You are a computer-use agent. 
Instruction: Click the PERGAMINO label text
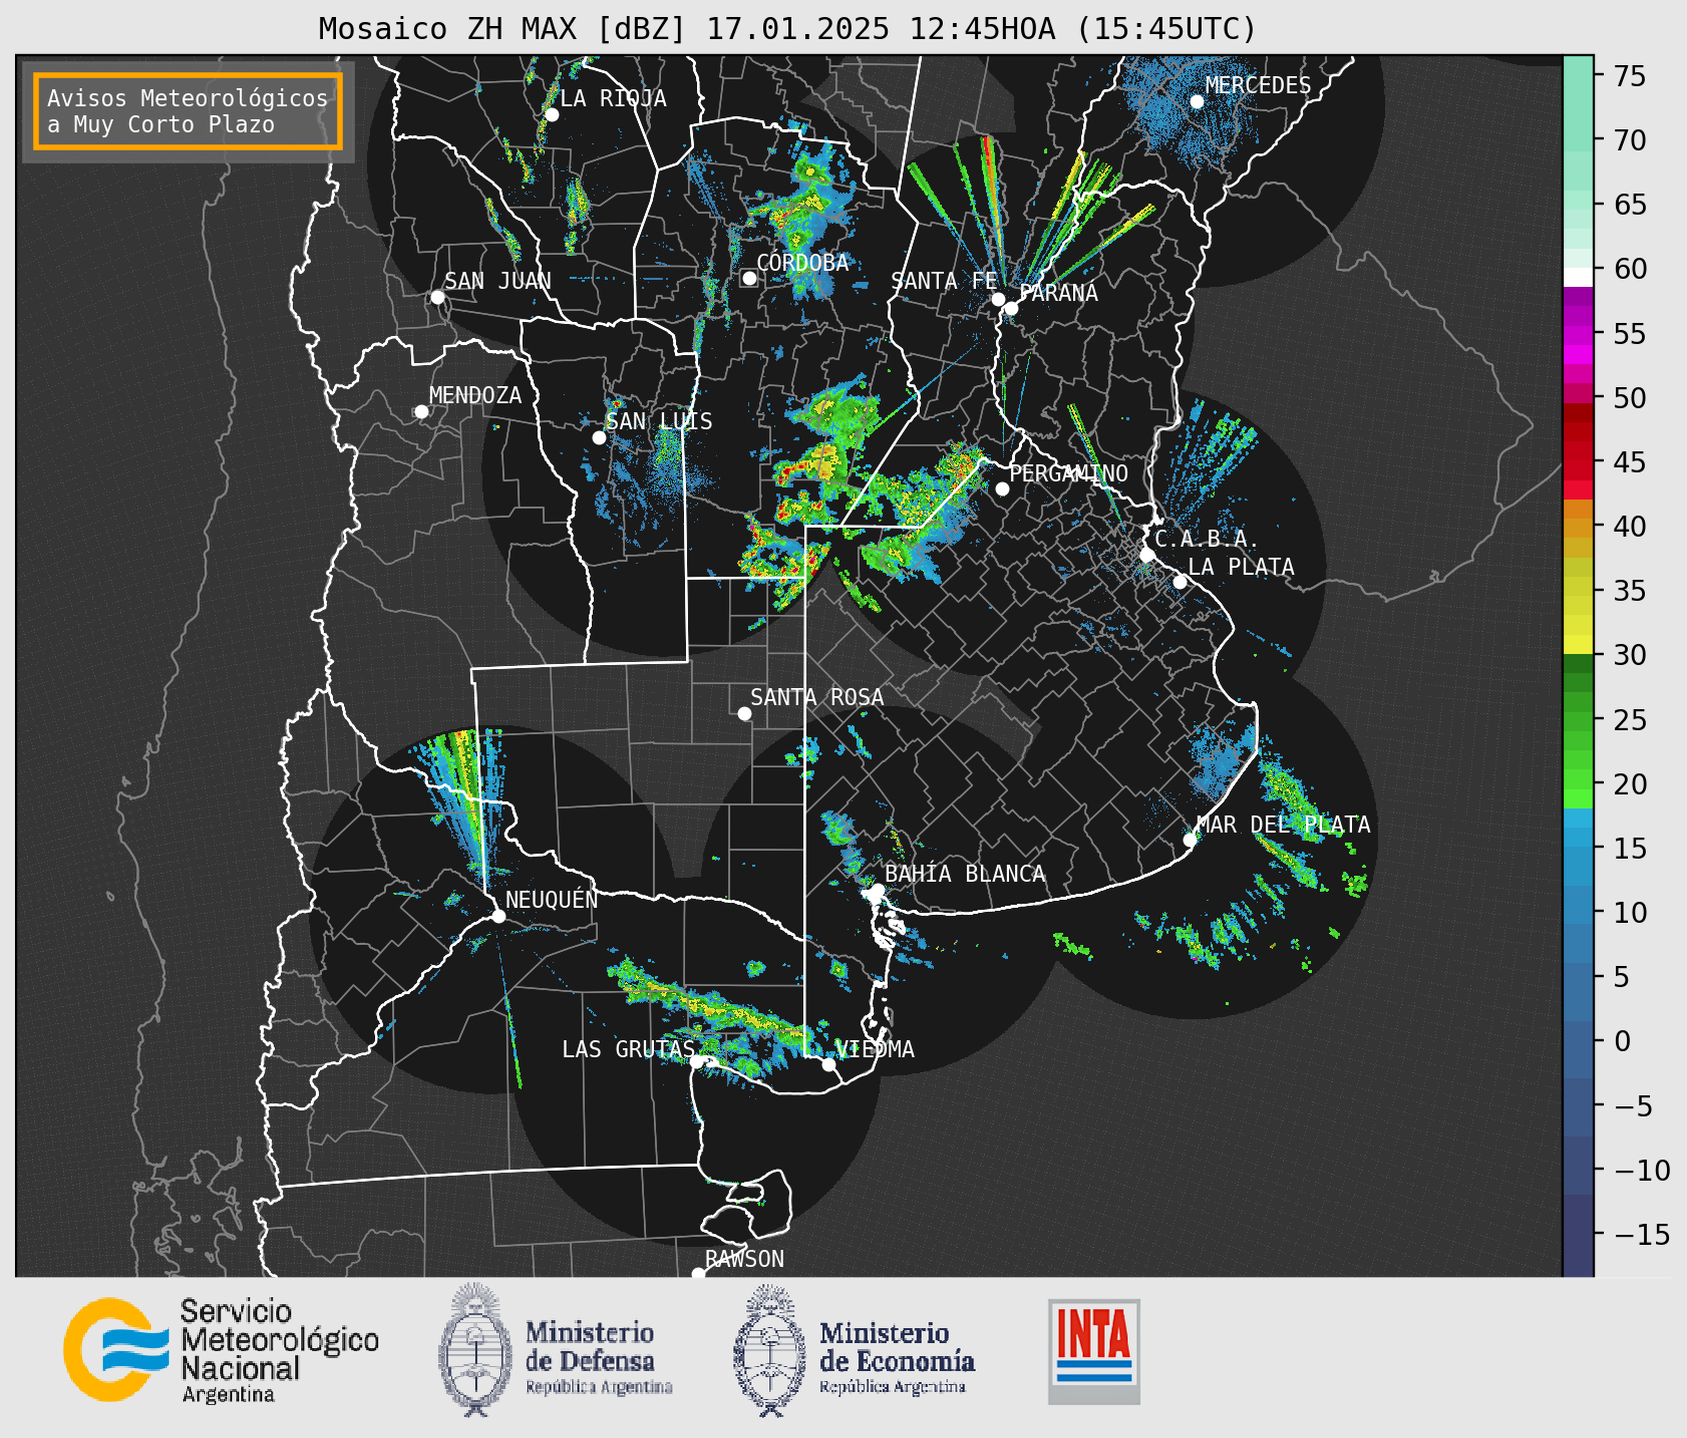pyautogui.click(x=1069, y=473)
